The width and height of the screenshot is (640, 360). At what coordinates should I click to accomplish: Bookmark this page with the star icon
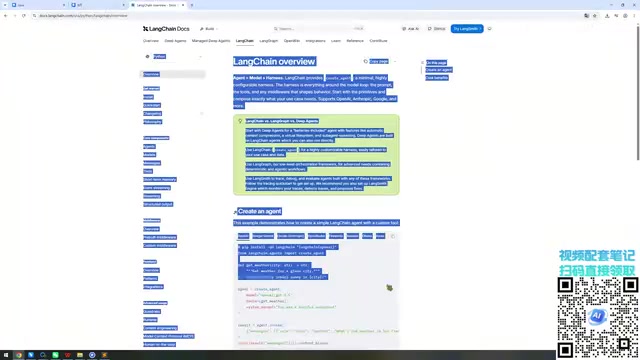(595, 16)
